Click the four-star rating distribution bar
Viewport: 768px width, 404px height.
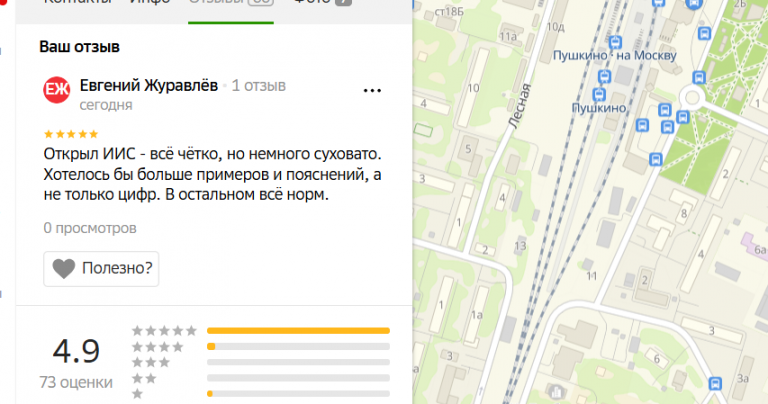click(298, 347)
